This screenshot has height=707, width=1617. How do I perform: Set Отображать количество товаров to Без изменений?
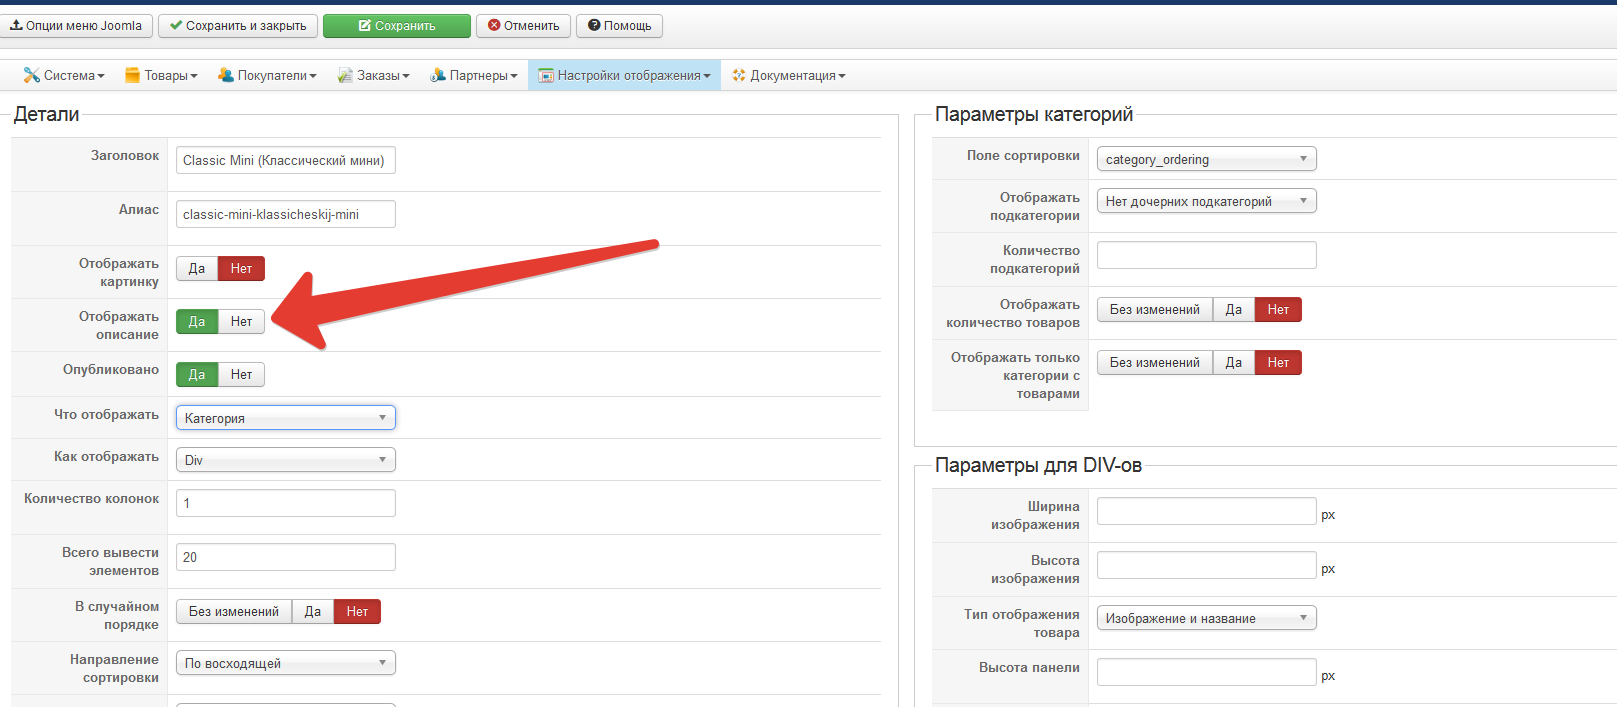1155,309
